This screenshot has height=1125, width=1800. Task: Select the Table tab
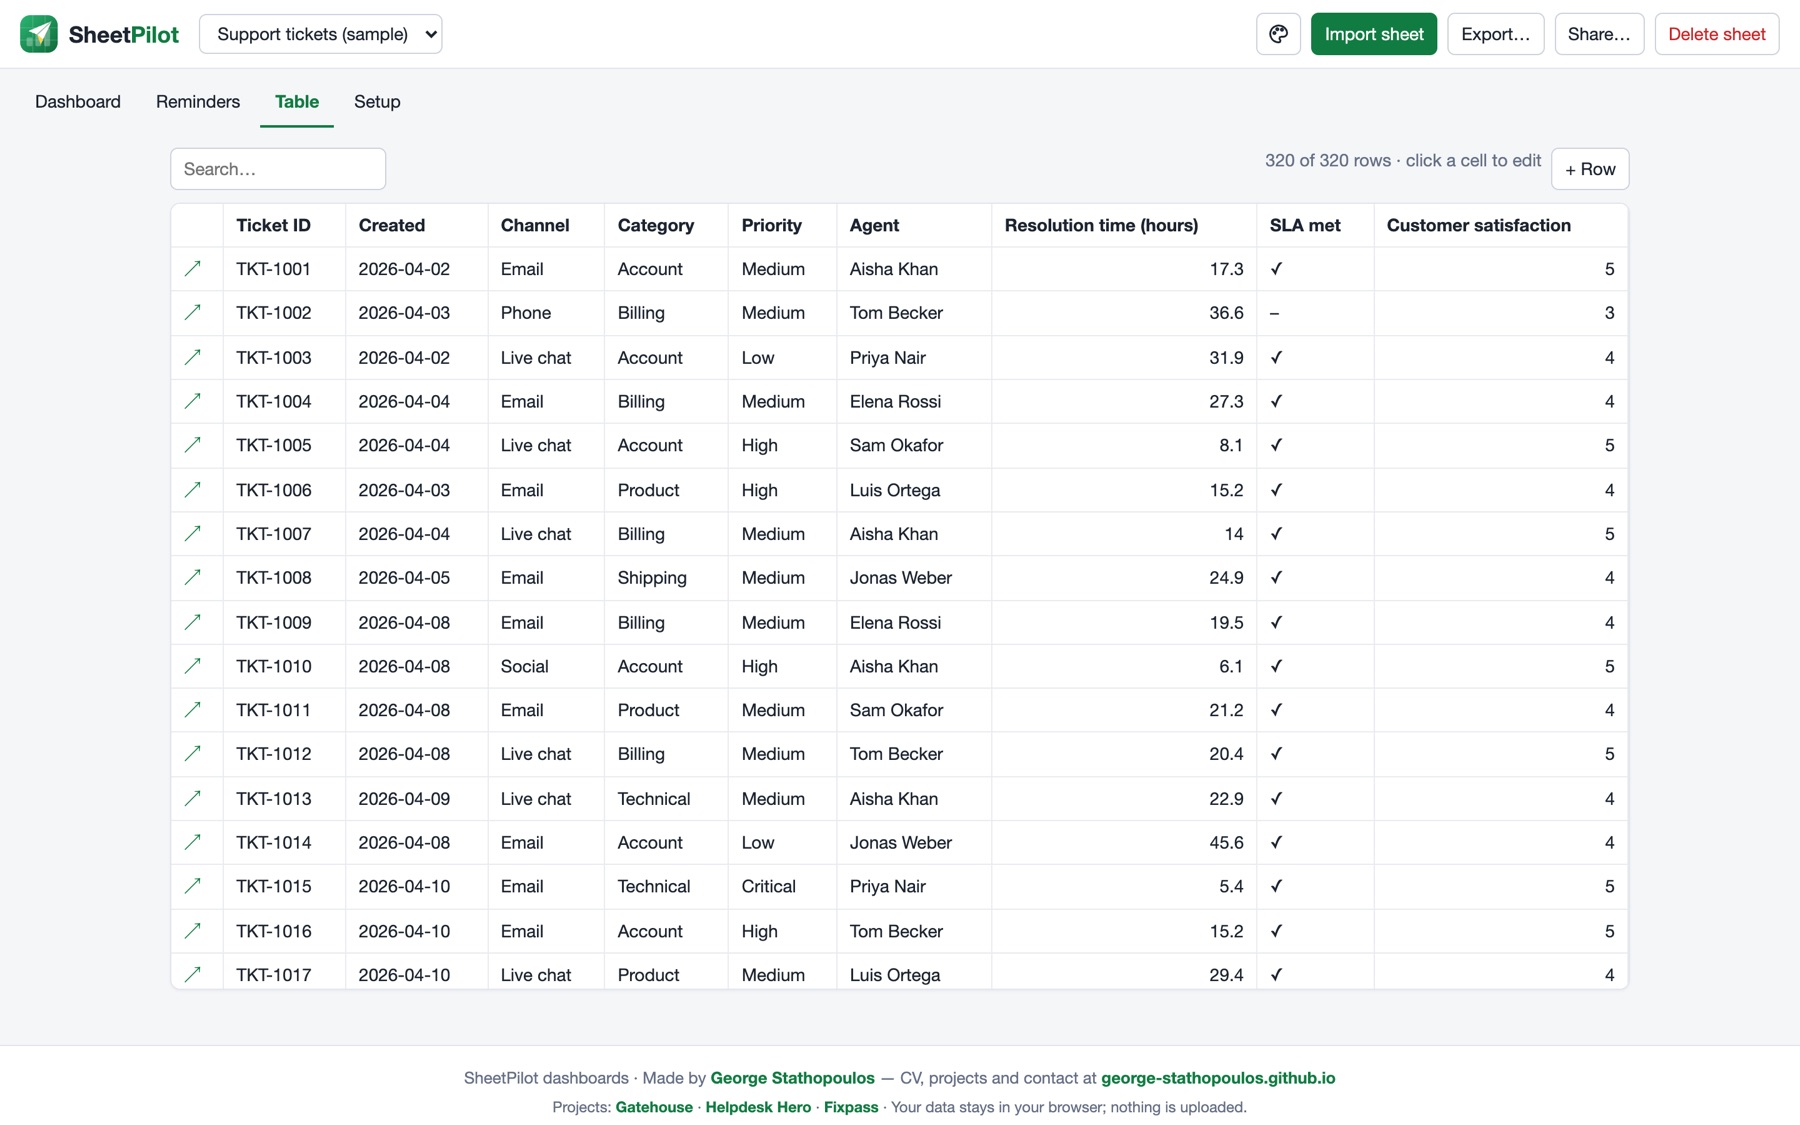pyautogui.click(x=297, y=102)
